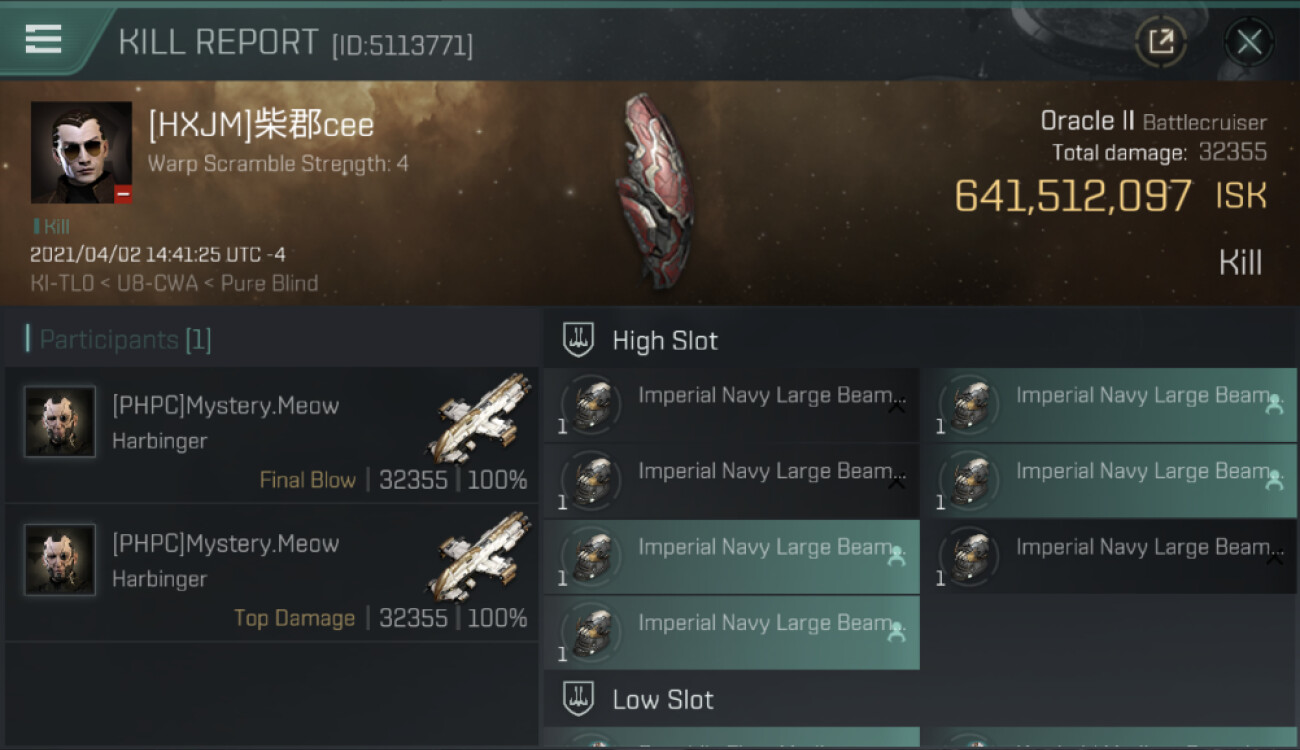Select first Imperial Navy Large Beam module, left column
The height and width of the screenshot is (750, 1300).
[x=732, y=405]
